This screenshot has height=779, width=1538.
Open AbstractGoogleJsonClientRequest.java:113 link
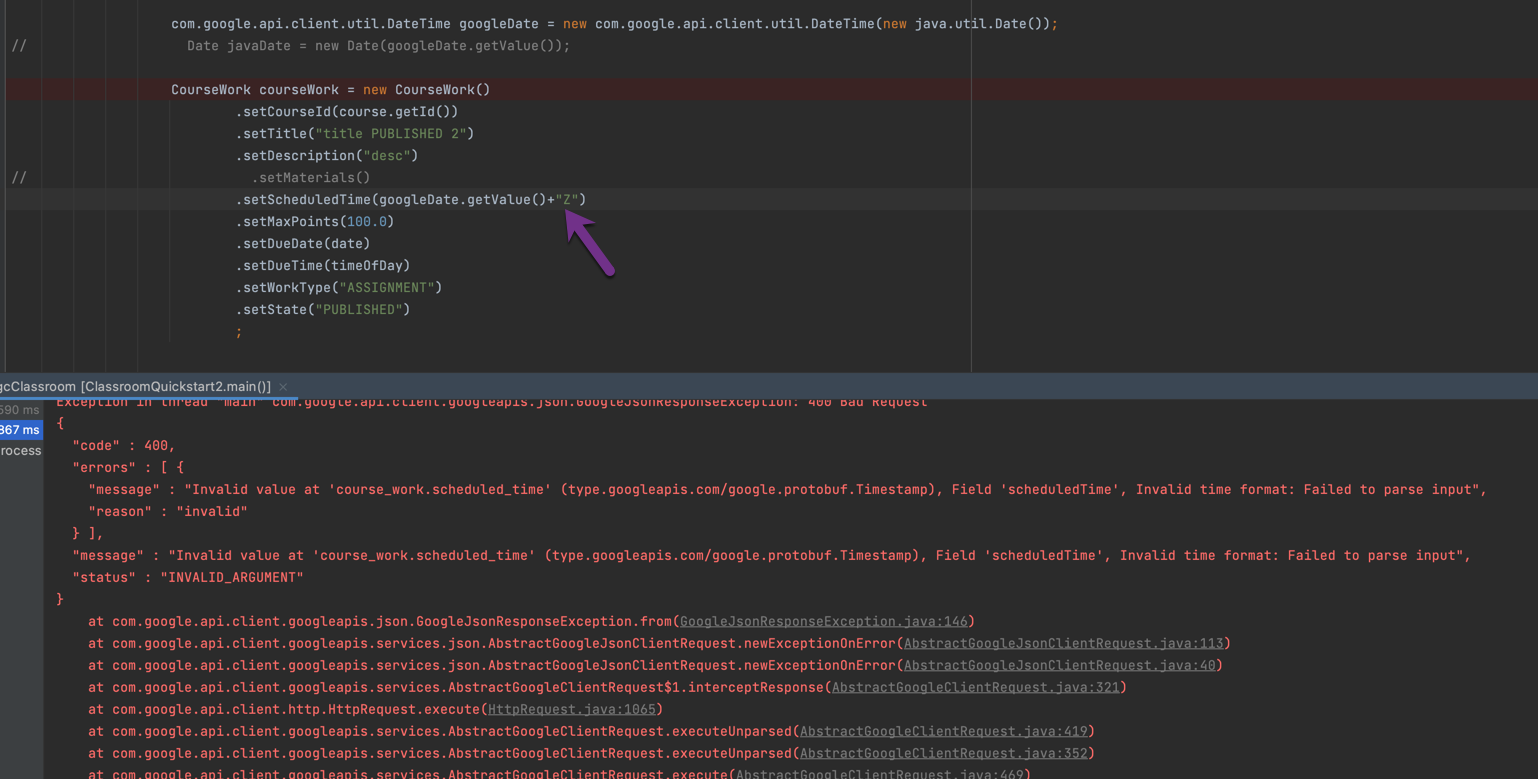pos(1064,643)
